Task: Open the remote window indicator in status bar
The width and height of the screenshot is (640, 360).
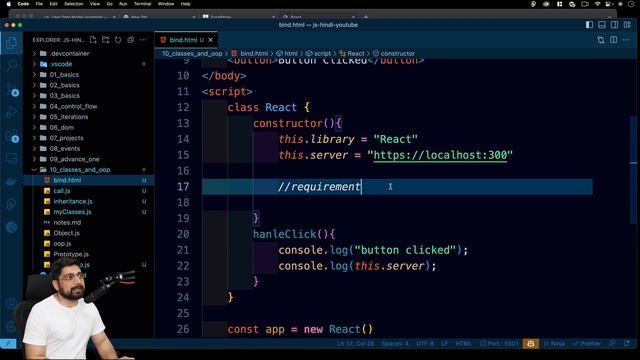Action: (8, 344)
